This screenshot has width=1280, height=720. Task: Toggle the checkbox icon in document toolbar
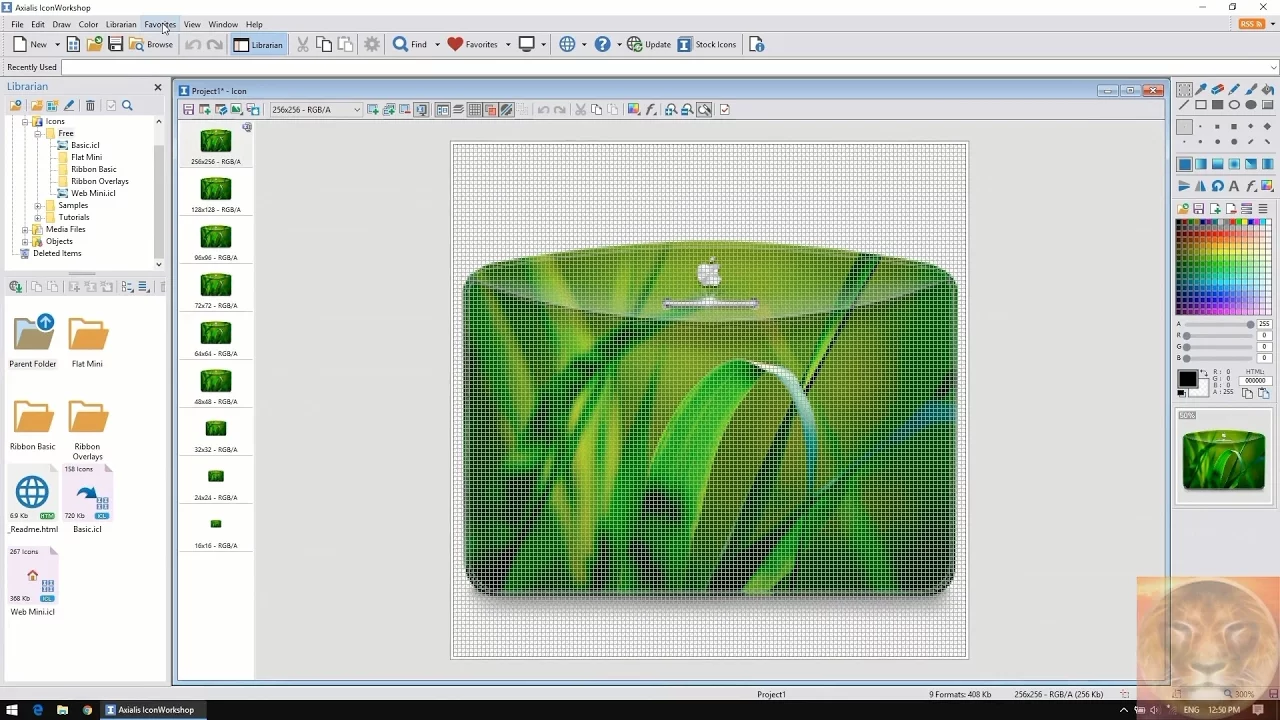(724, 110)
